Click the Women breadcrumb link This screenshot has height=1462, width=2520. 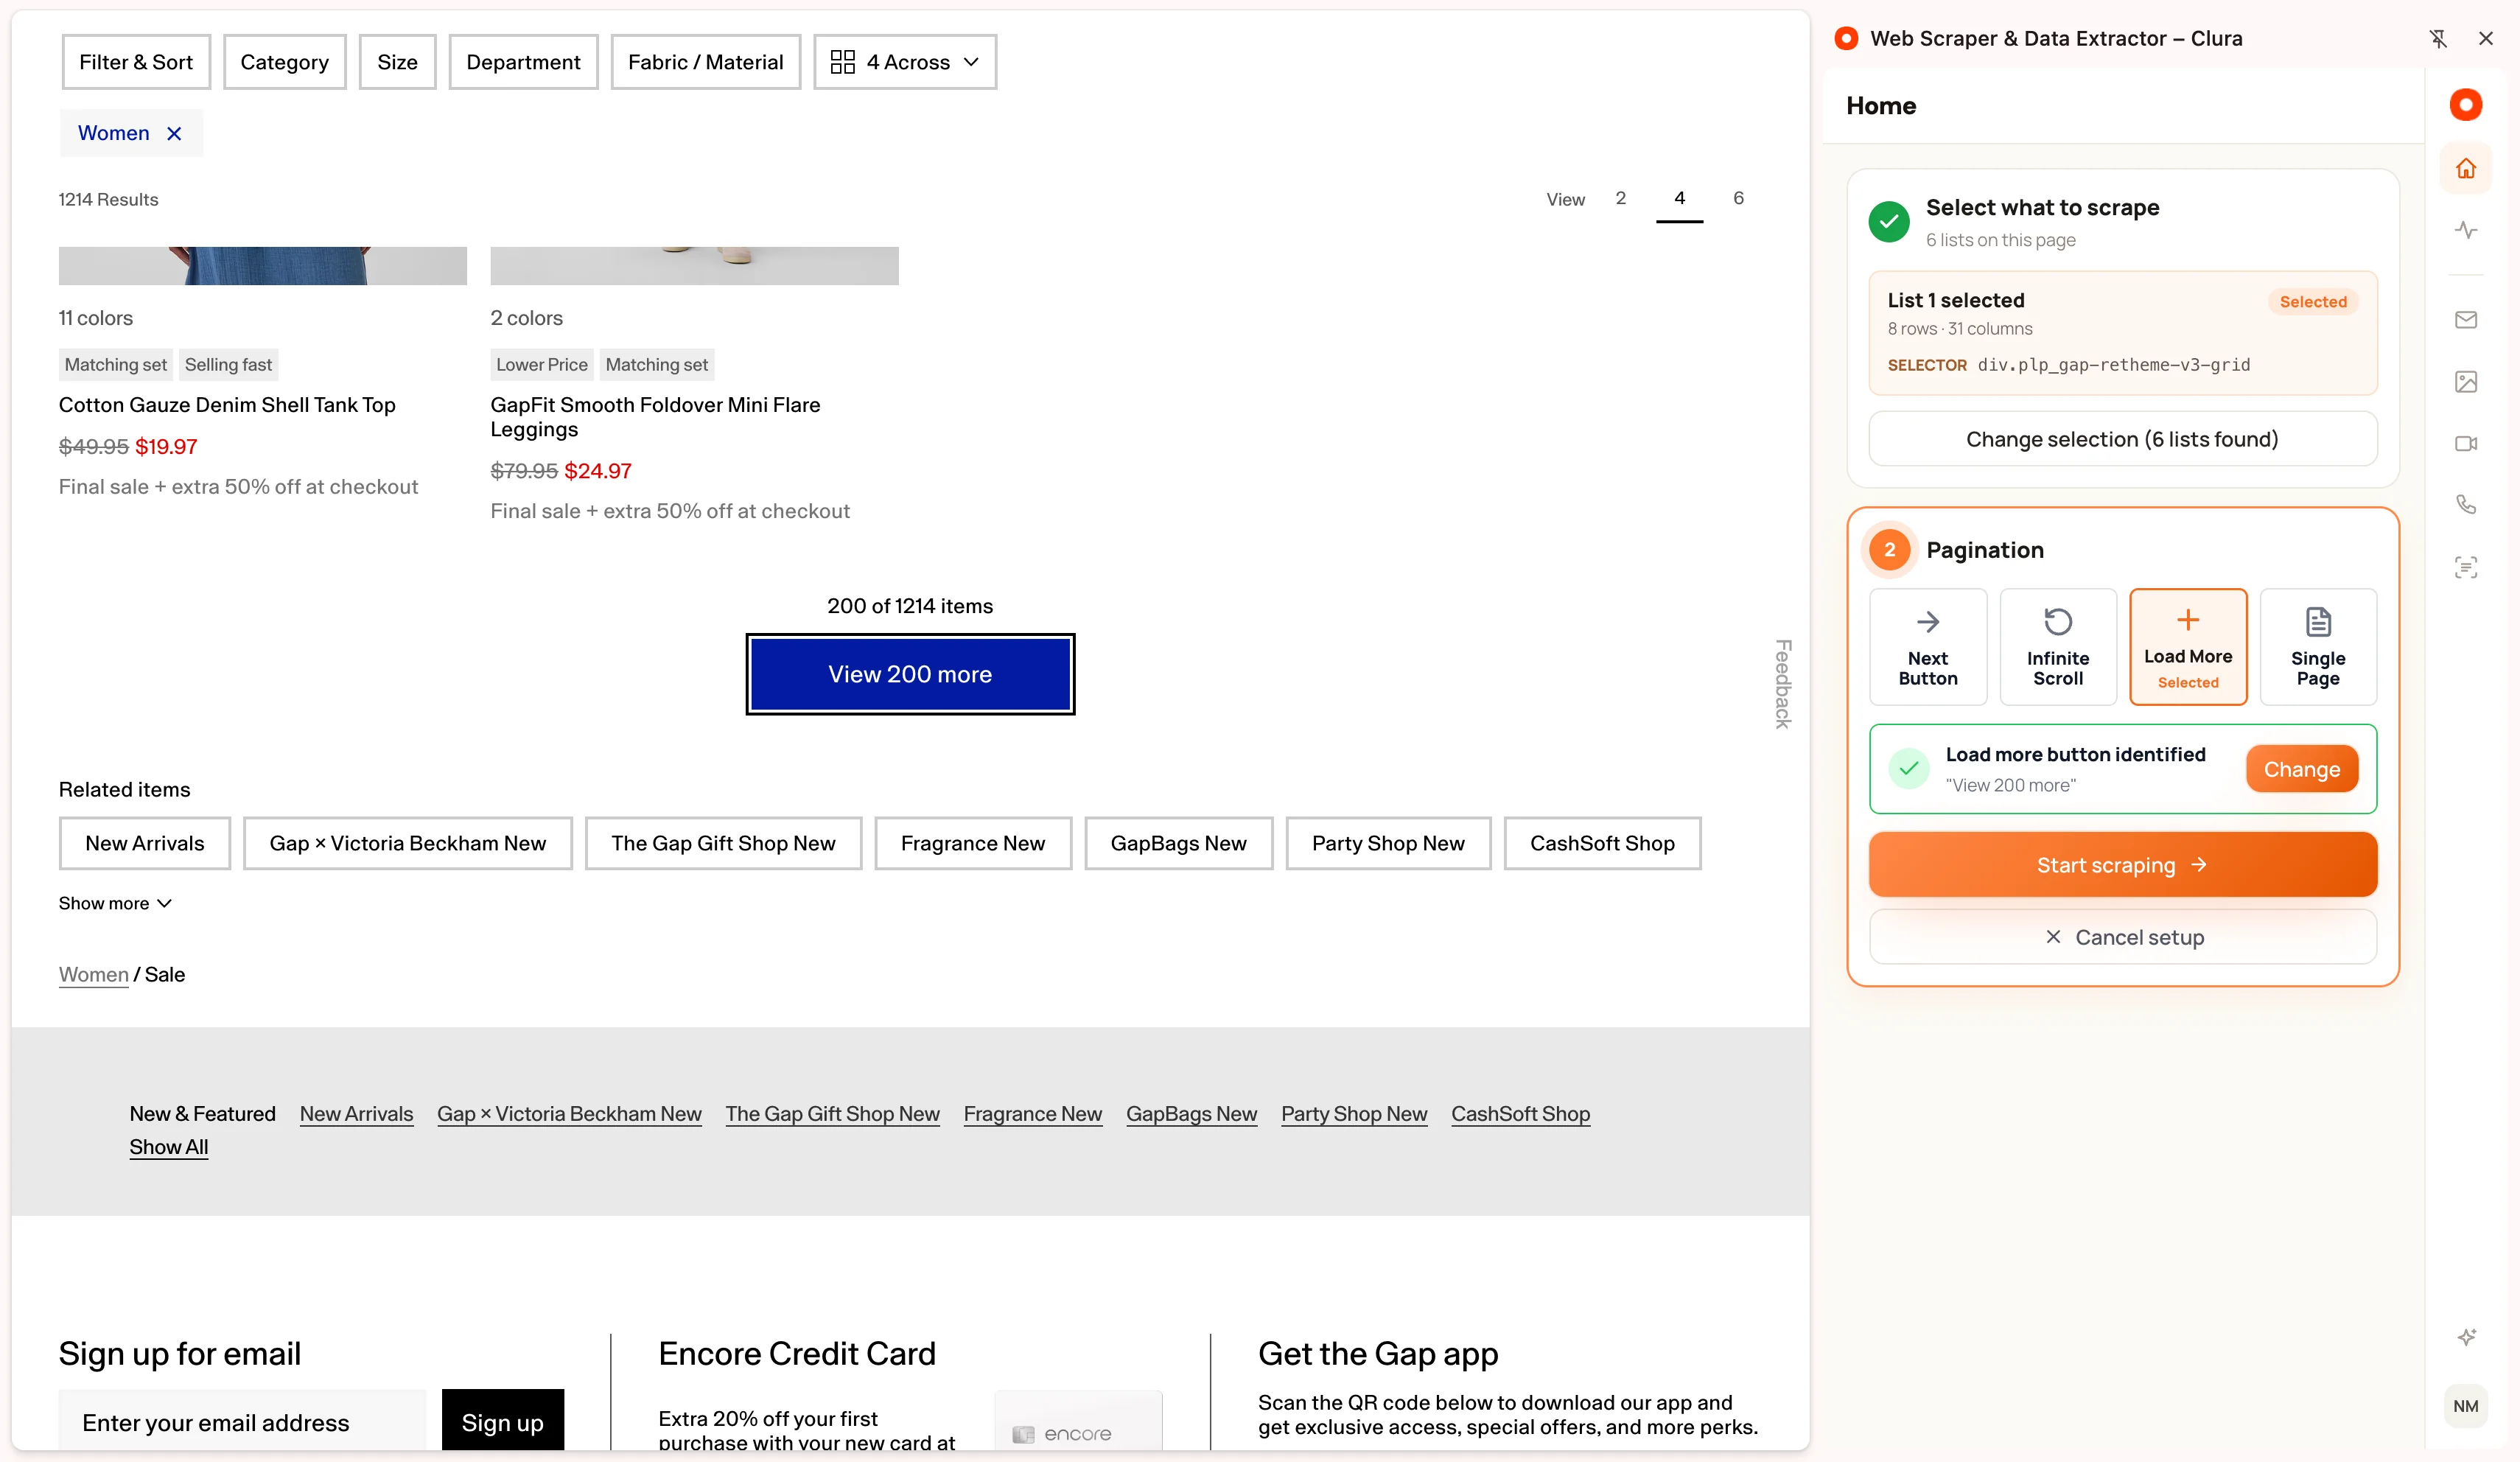[93, 974]
